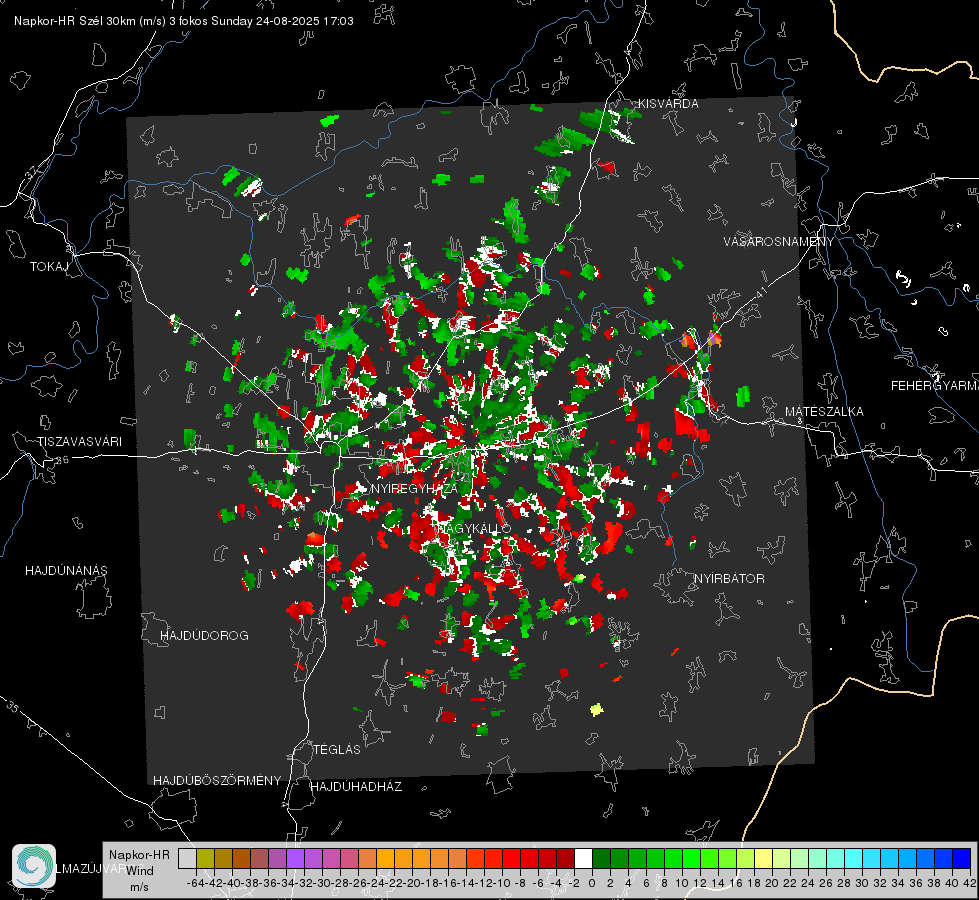Click the FEHÉRGYARMAT label at right edge
Screen dimensions: 979x900
[935, 386]
